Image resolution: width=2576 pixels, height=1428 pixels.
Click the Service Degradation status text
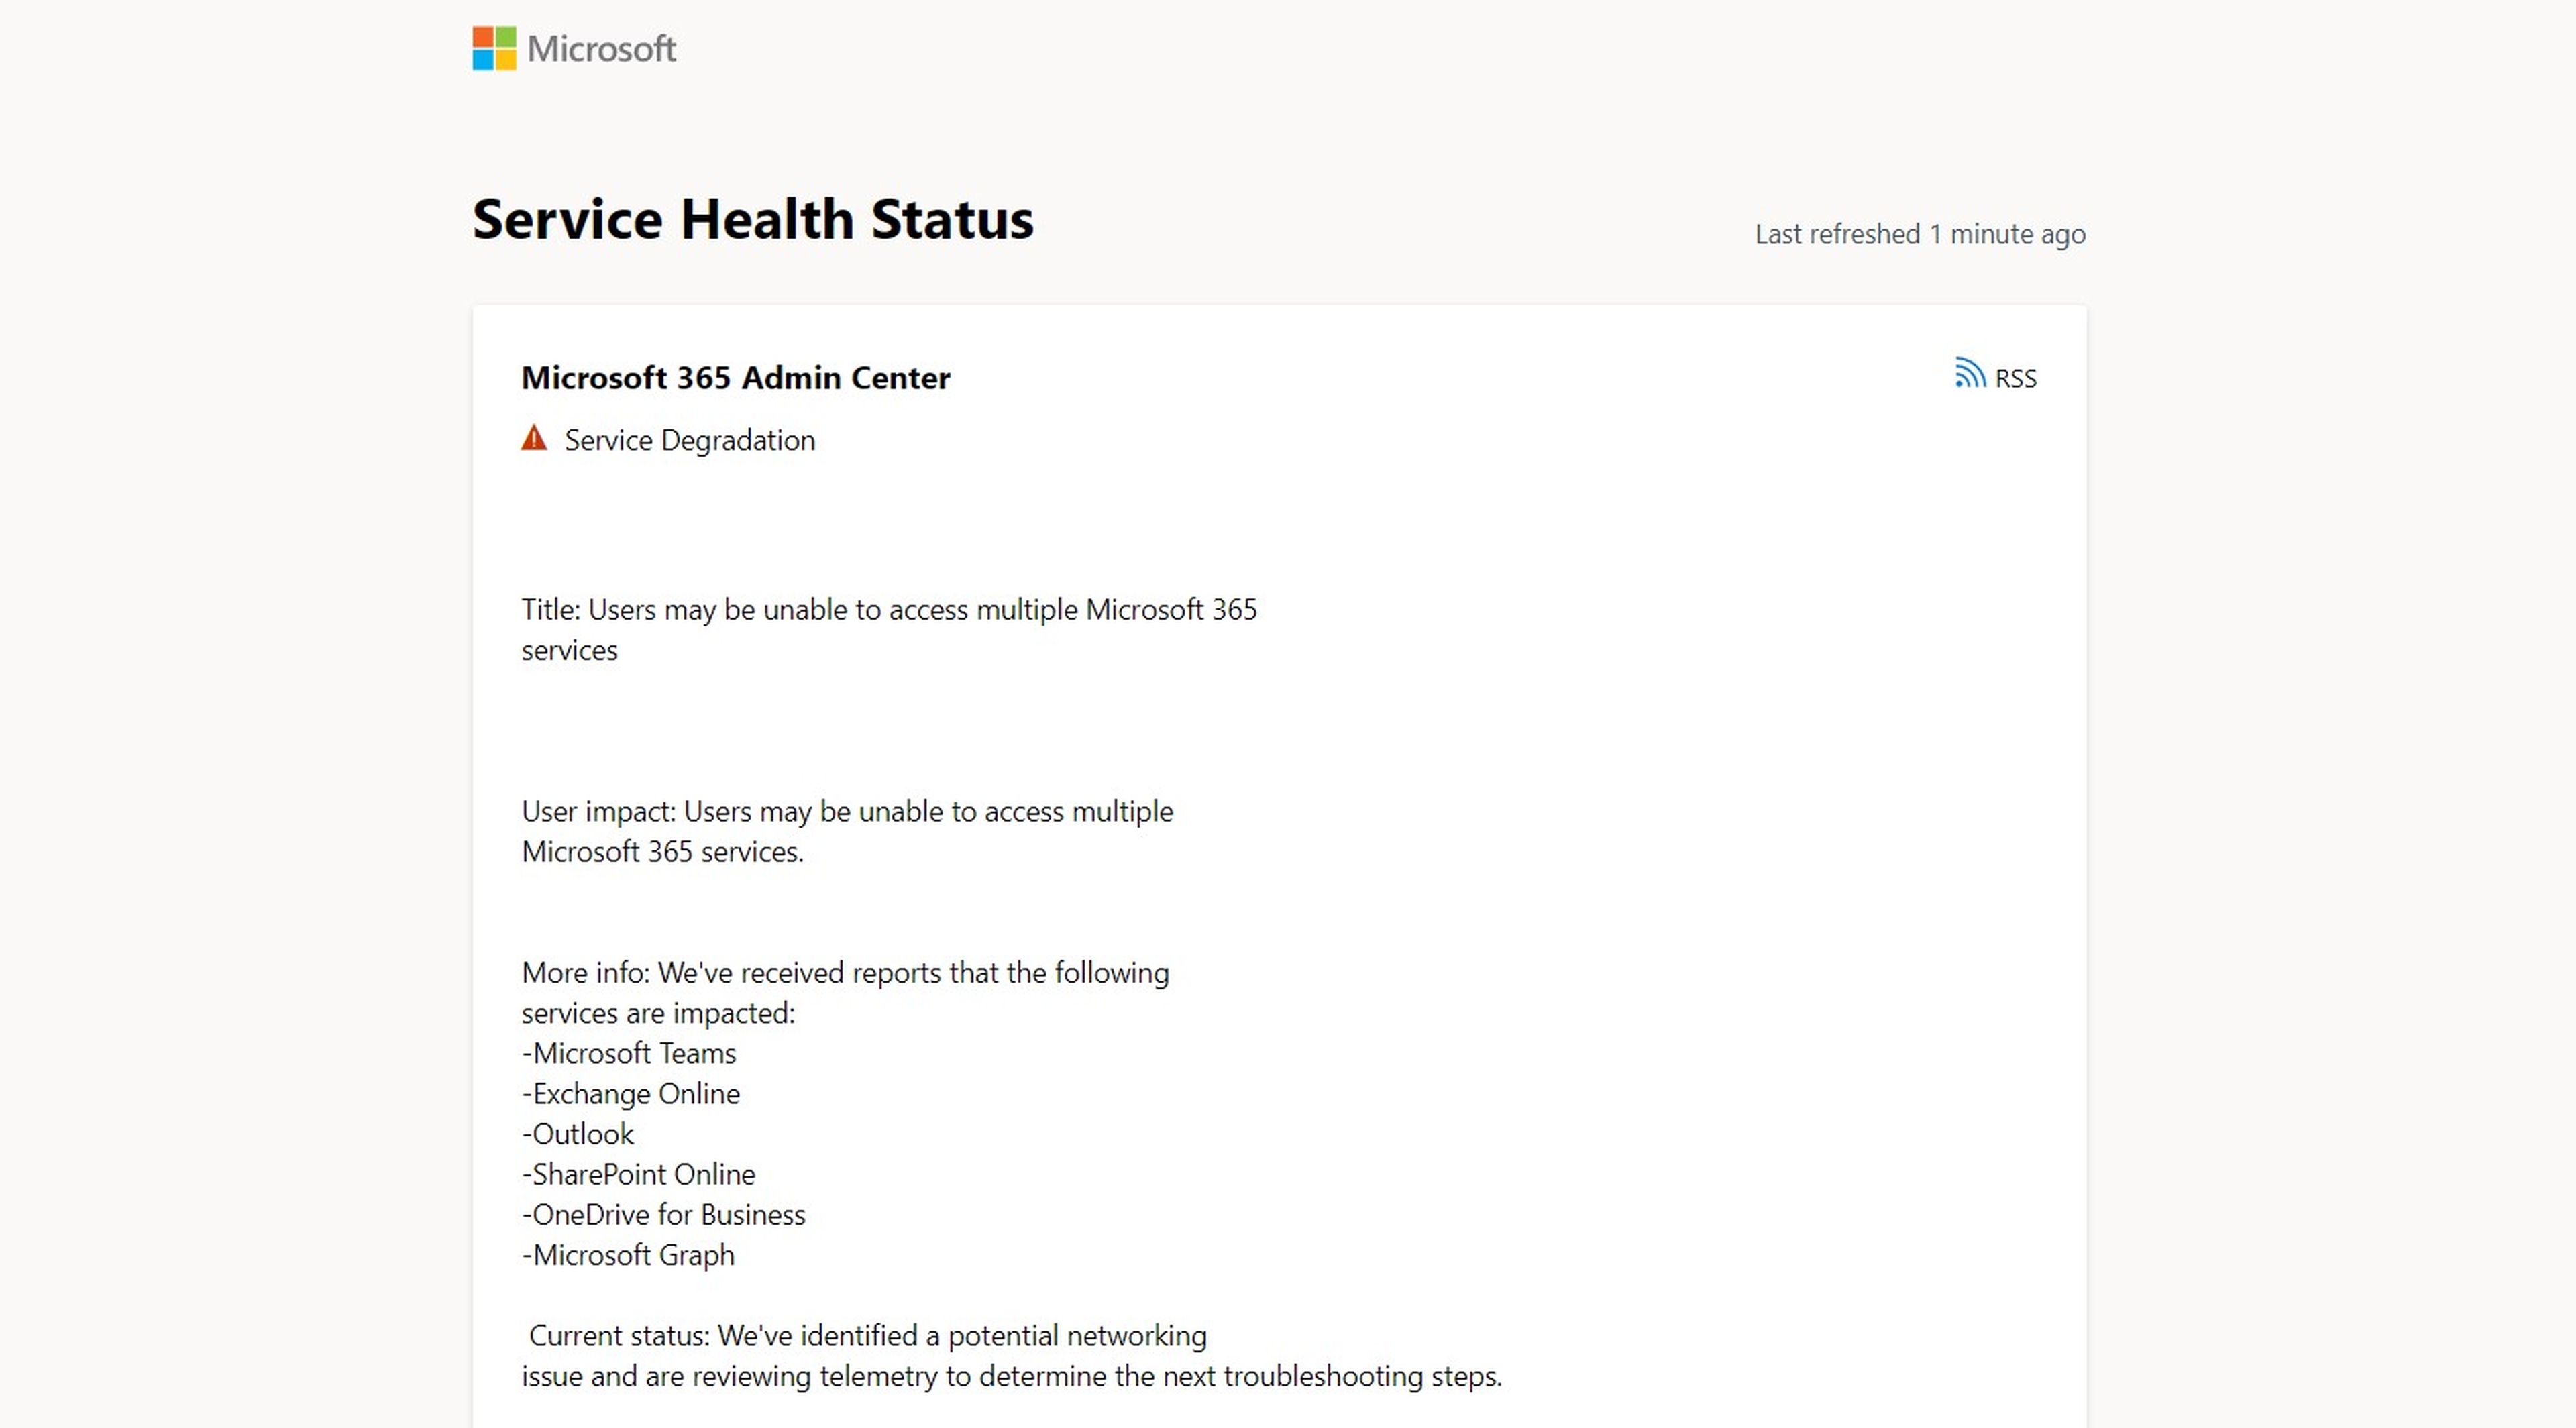[x=690, y=441]
